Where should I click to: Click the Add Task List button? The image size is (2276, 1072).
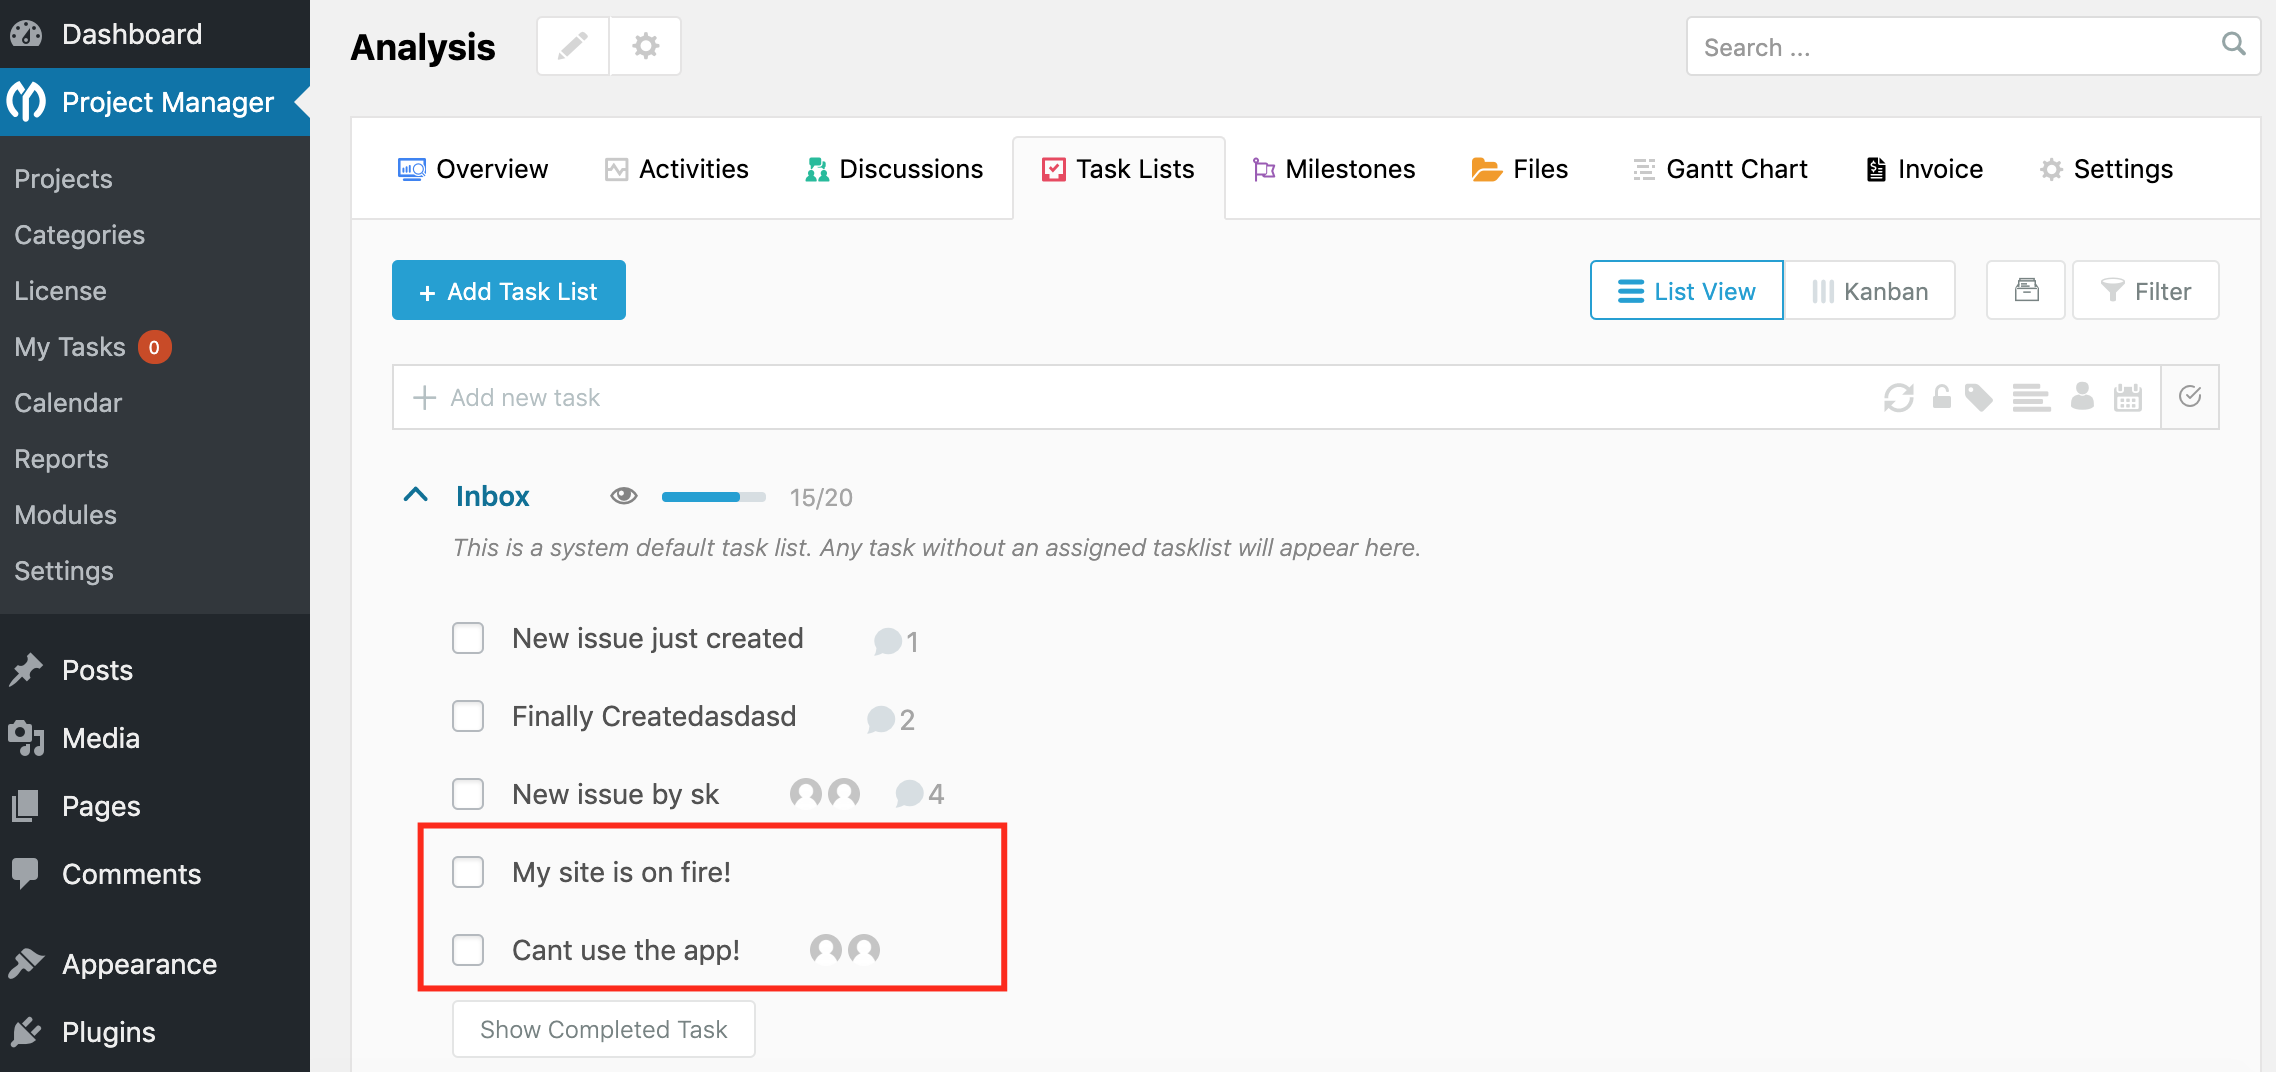point(509,290)
